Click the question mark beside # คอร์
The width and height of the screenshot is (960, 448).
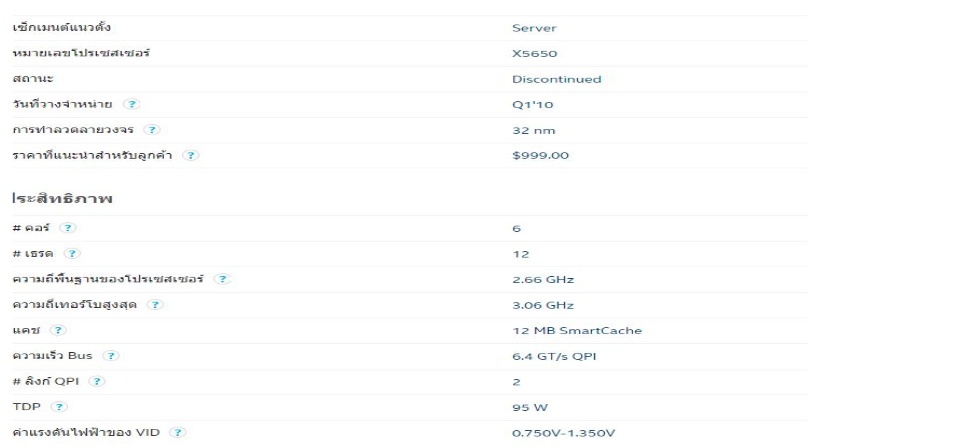(68, 228)
